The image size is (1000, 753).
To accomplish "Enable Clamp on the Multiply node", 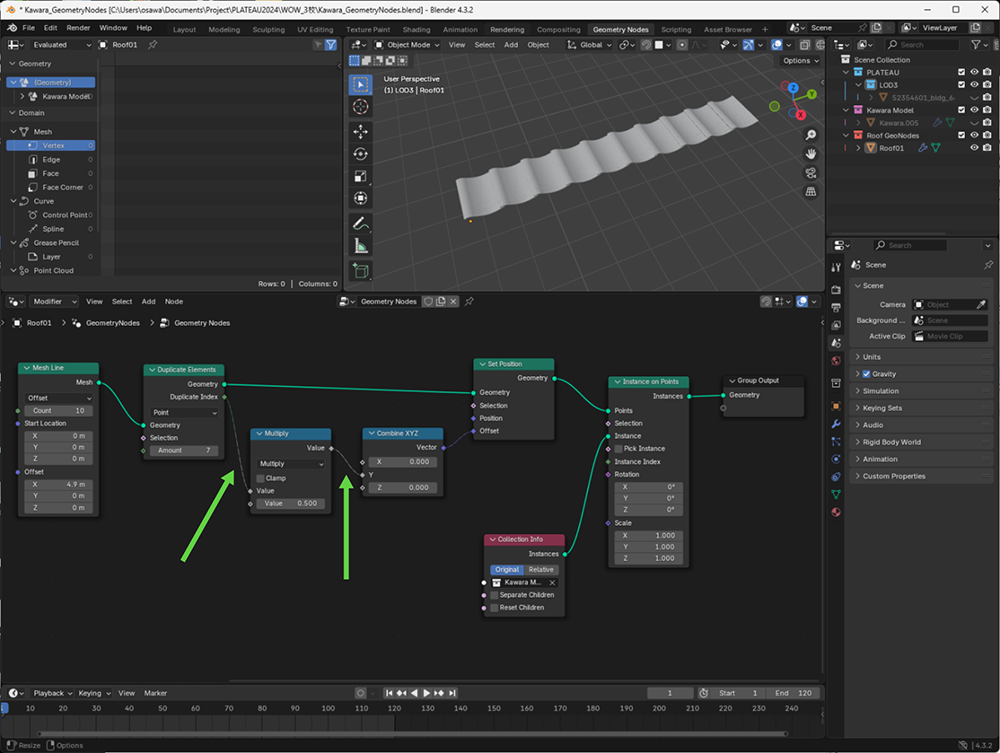I will point(261,478).
